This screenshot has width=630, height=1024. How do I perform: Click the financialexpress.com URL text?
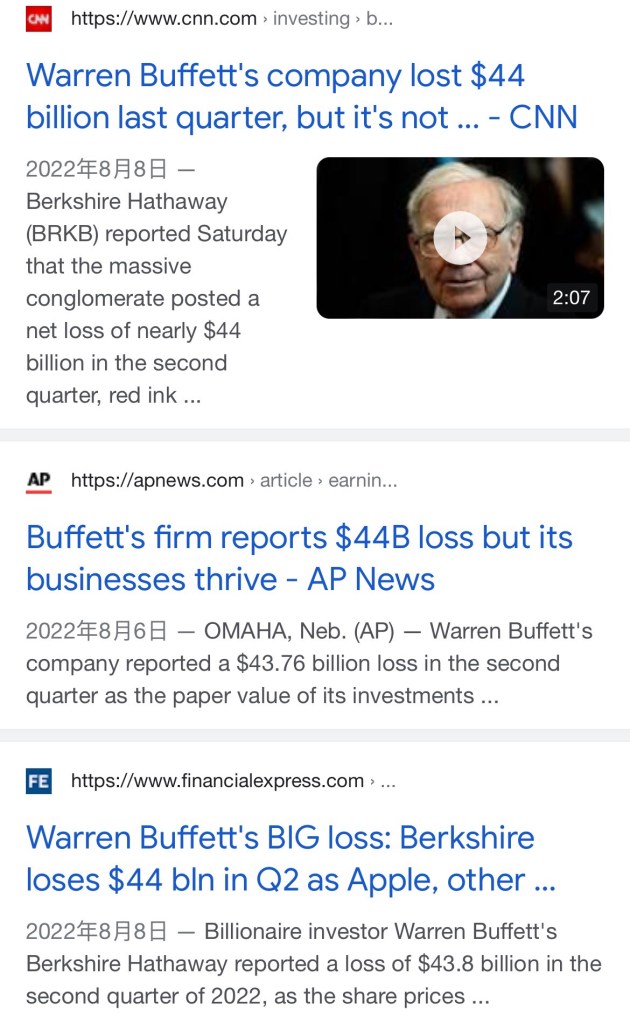click(x=217, y=781)
